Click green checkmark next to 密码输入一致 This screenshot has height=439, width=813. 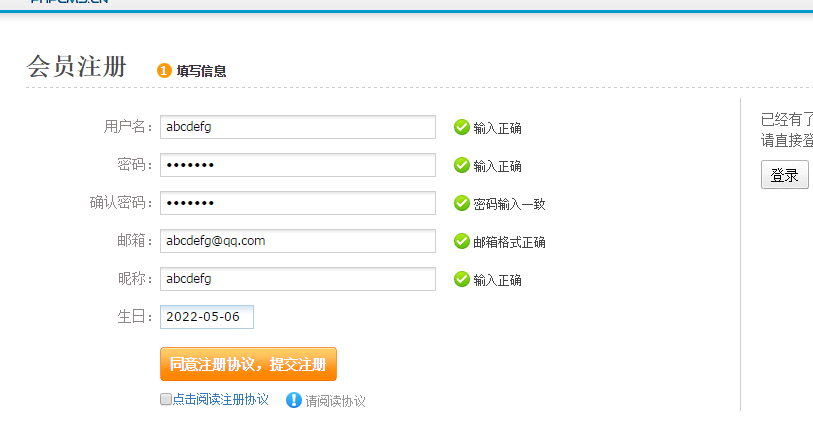[461, 203]
